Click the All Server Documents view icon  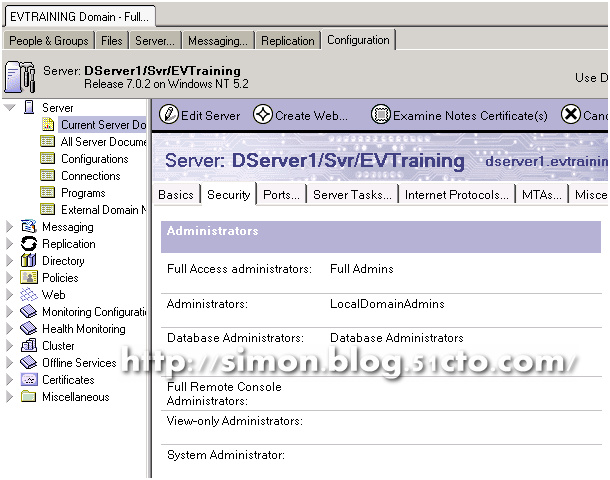47,141
